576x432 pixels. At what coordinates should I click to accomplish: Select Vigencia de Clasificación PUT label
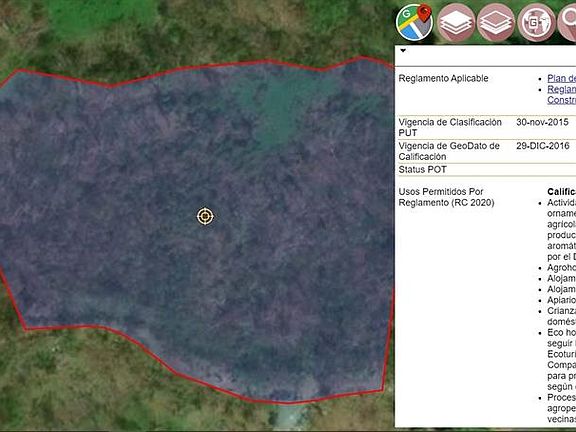450,127
